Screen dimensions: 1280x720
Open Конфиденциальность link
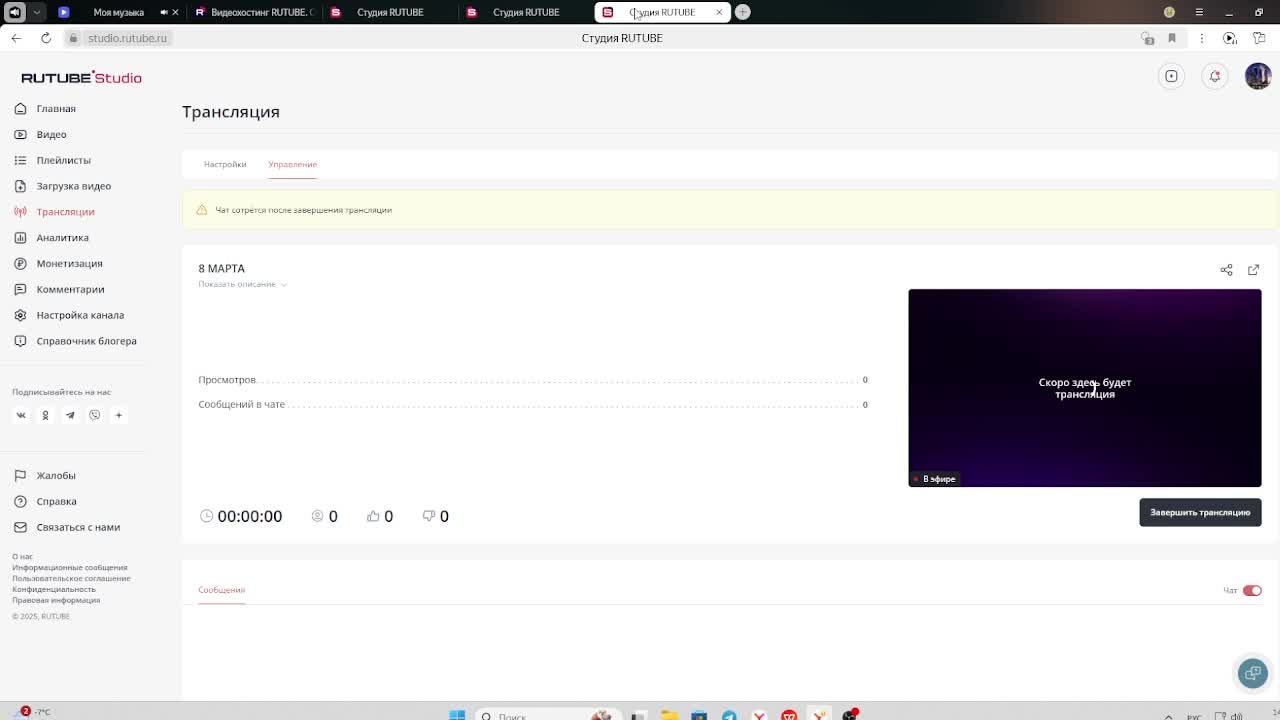pyautogui.click(x=54, y=589)
